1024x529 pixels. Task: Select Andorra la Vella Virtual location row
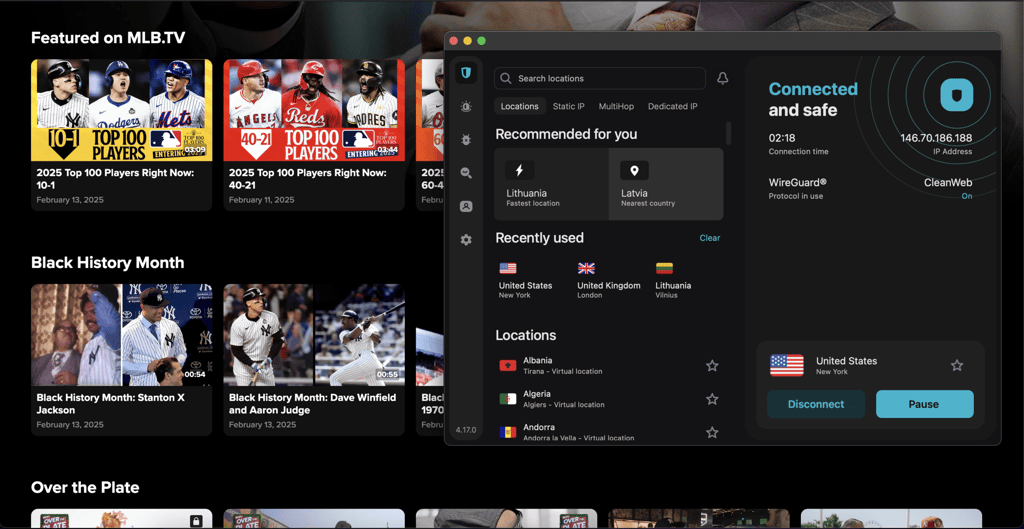609,432
